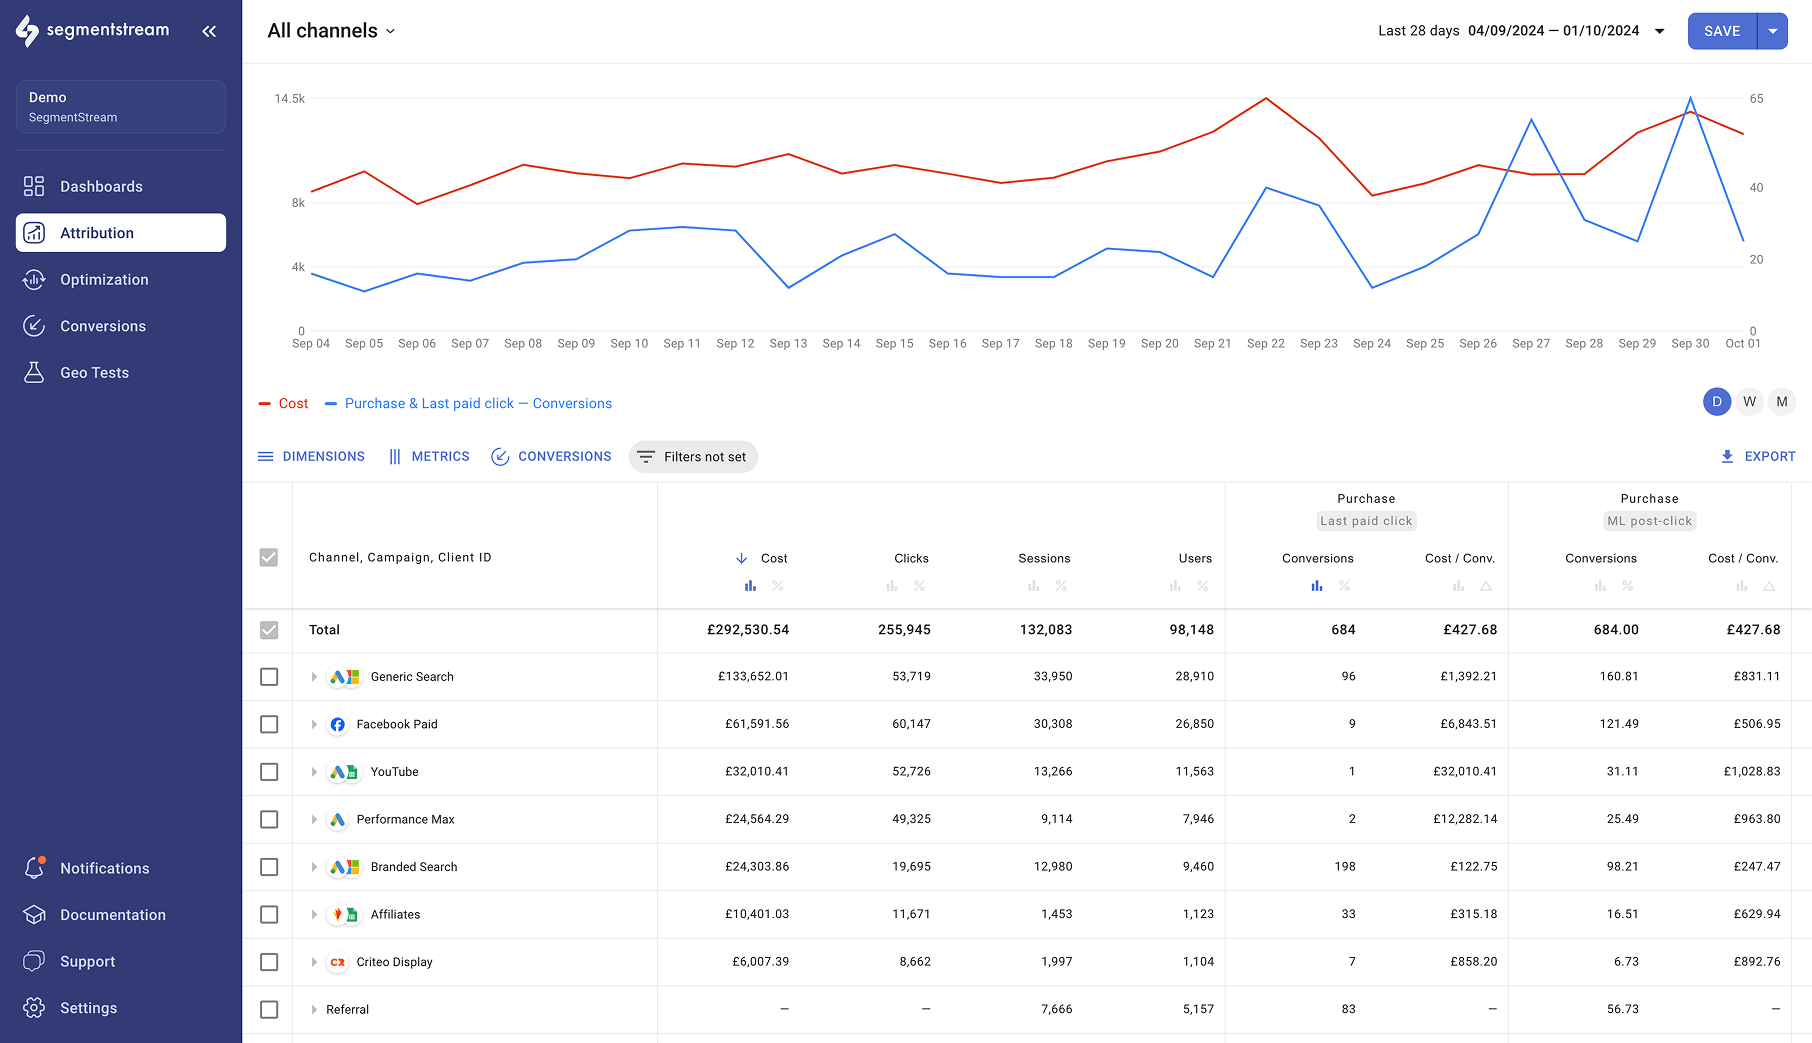Toggle the Total row checkbox
Image resolution: width=1812 pixels, height=1043 pixels.
(x=269, y=630)
